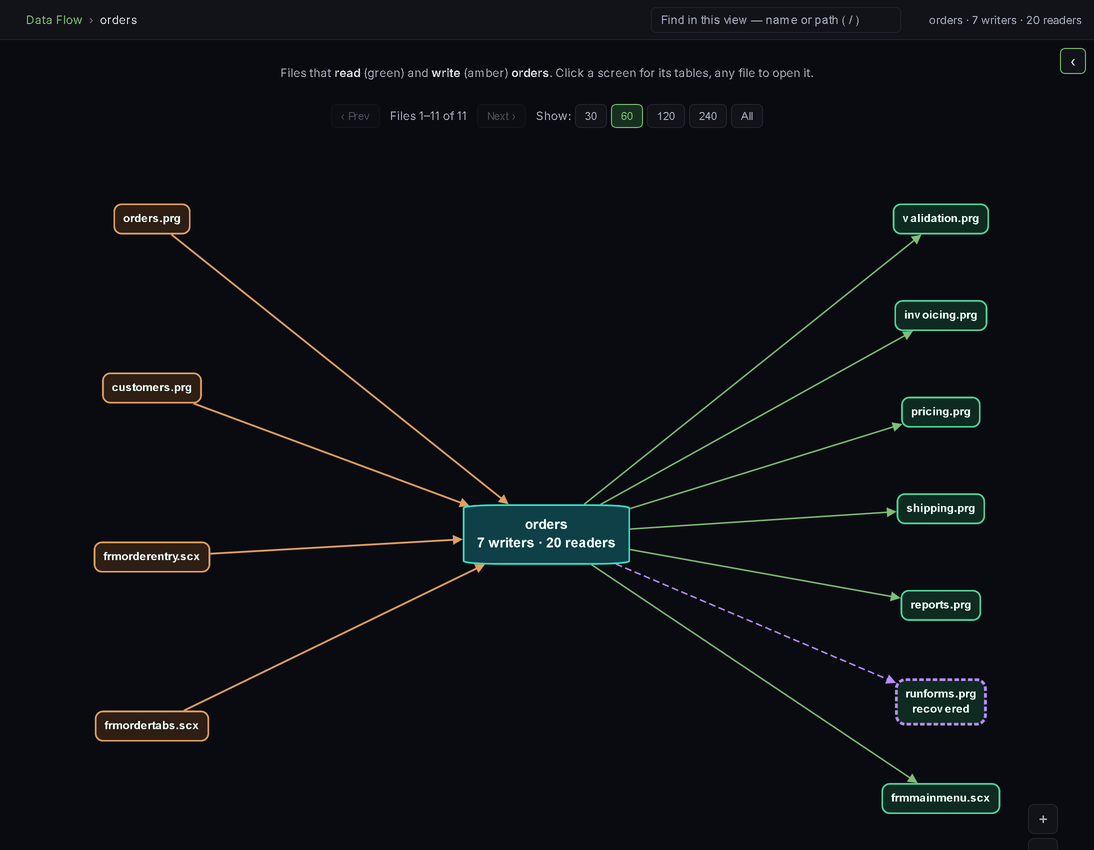Click the central orders table node
The height and width of the screenshot is (850, 1094).
click(x=546, y=534)
